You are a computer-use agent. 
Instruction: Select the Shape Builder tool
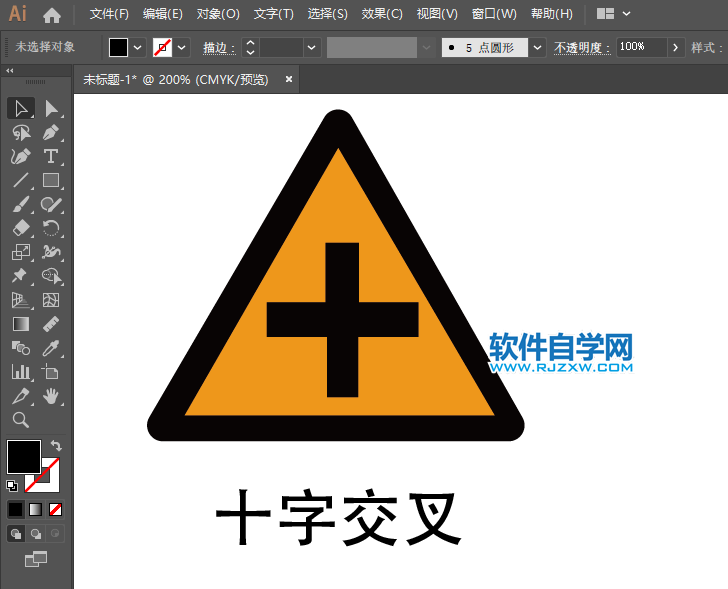click(x=51, y=276)
